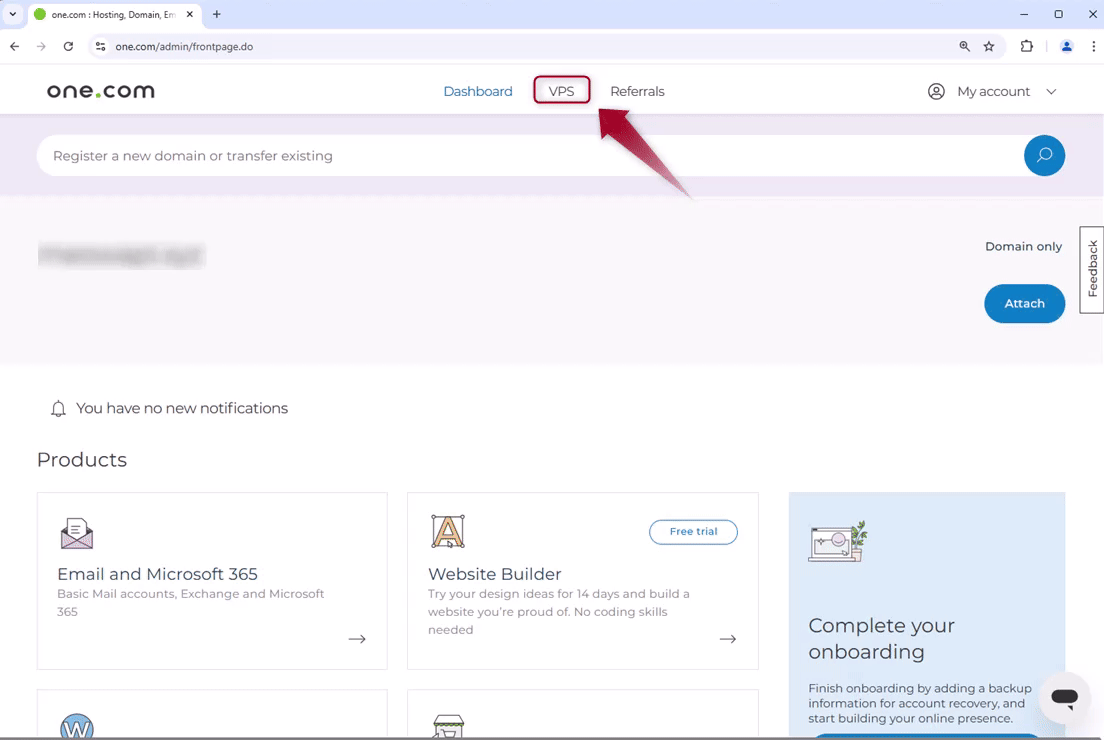Image resolution: width=1104 pixels, height=740 pixels.
Task: Open the browser Extensions puzzle icon
Action: tap(1026, 46)
